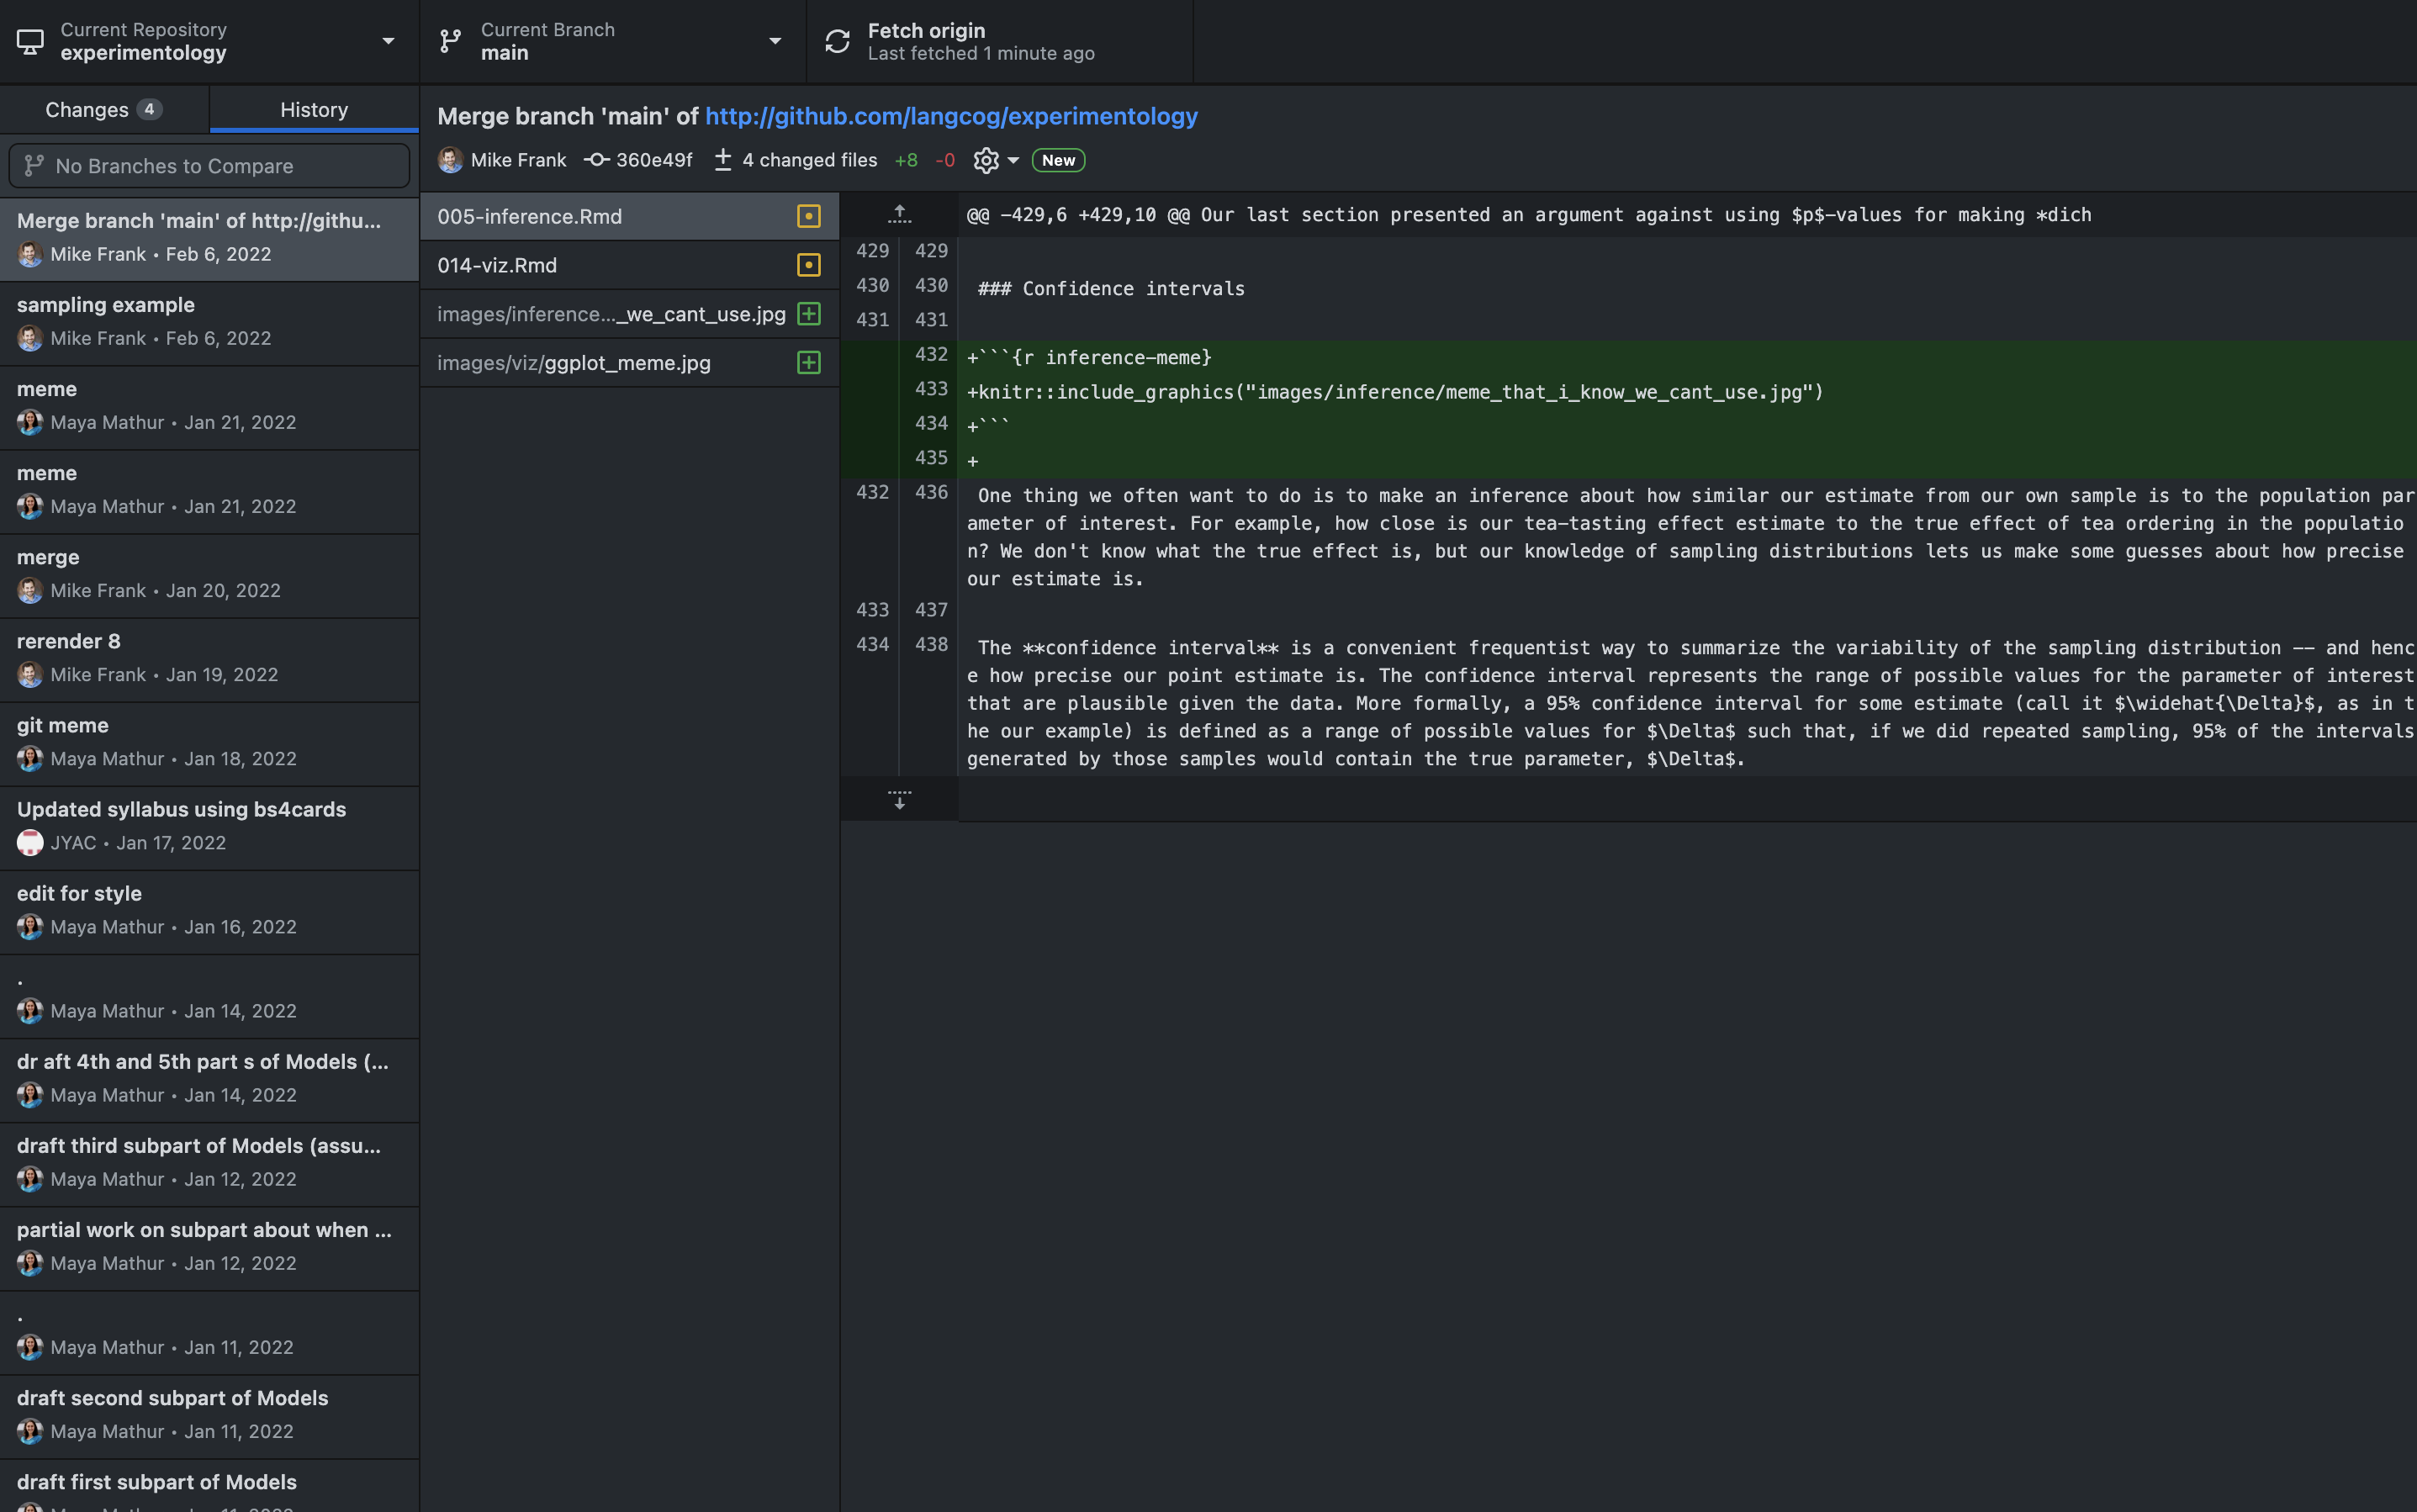
Task: Click added status icon for ggplot_meme.jpg
Action: click(809, 363)
